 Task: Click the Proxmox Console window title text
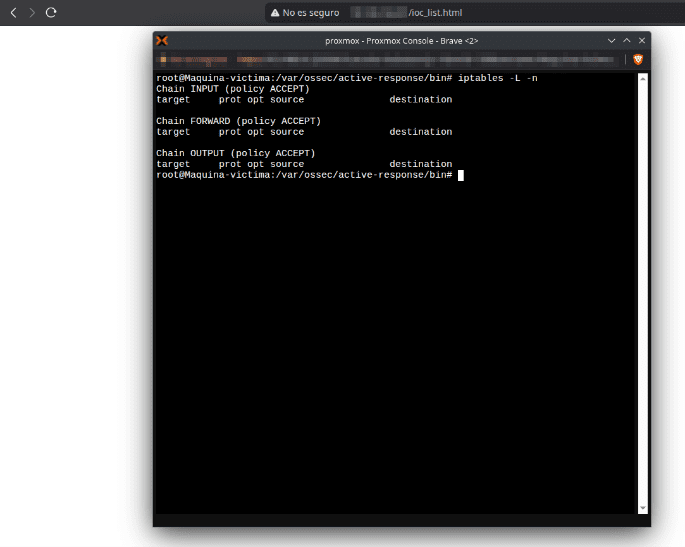401,40
